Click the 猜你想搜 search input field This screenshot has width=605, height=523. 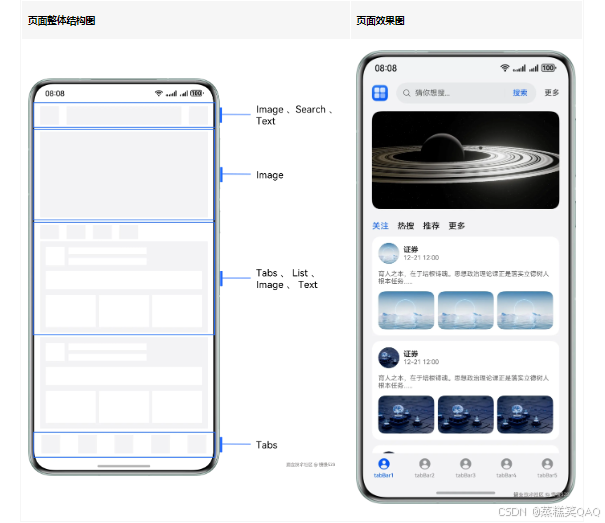(466, 93)
